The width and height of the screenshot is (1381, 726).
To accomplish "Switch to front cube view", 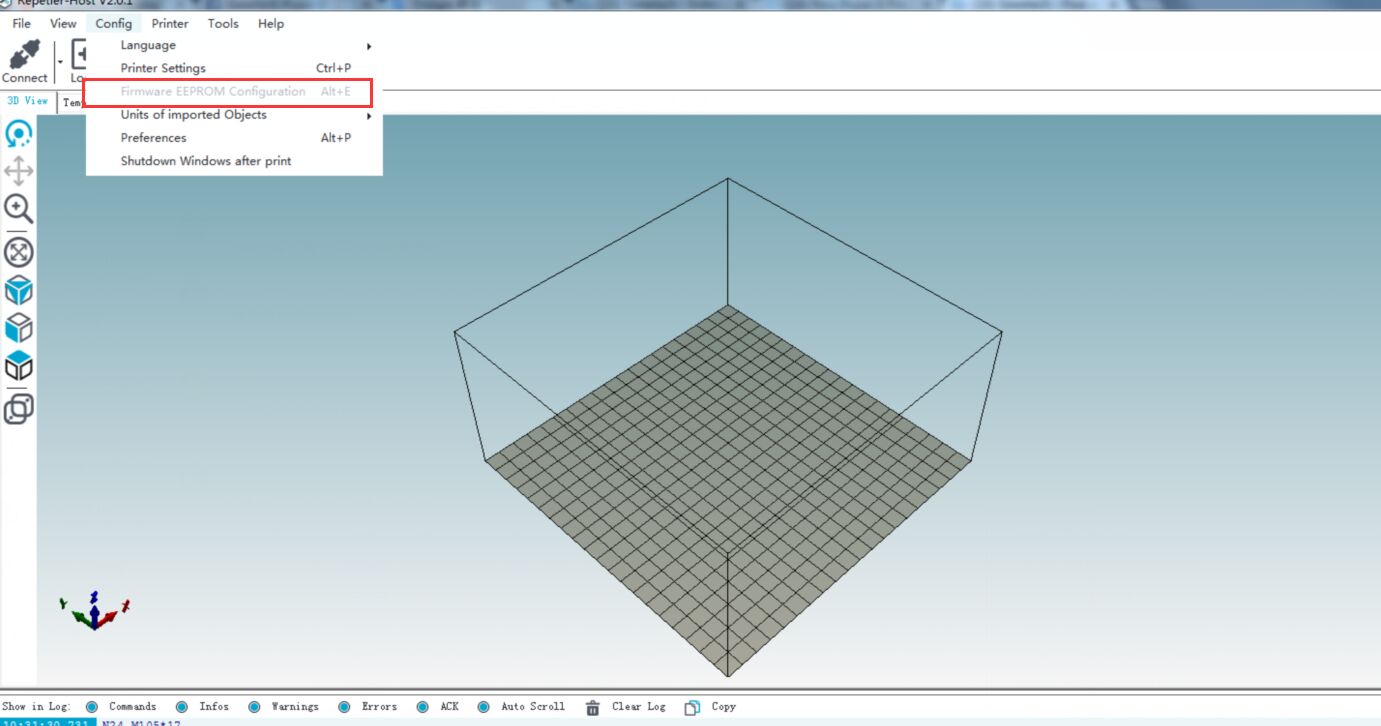I will tap(19, 328).
